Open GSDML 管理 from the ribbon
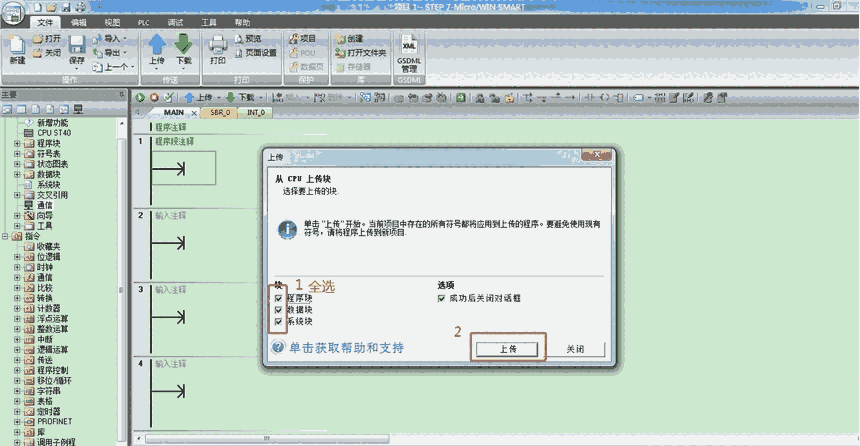This screenshot has height=446, width=860. pos(409,52)
